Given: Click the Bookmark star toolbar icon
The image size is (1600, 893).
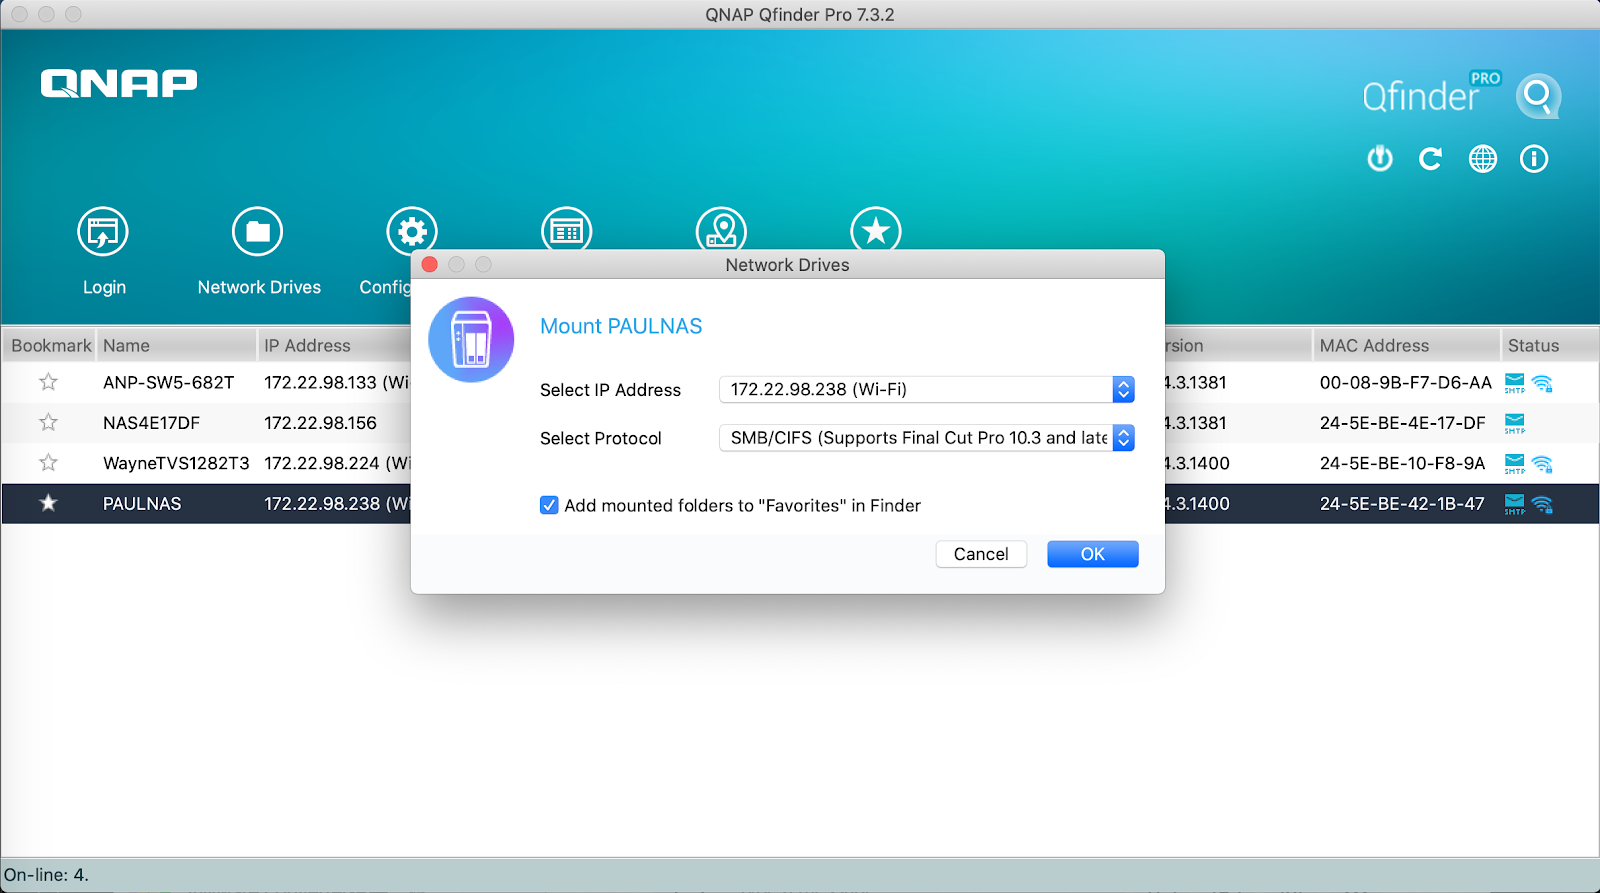Looking at the screenshot, I should click(876, 229).
